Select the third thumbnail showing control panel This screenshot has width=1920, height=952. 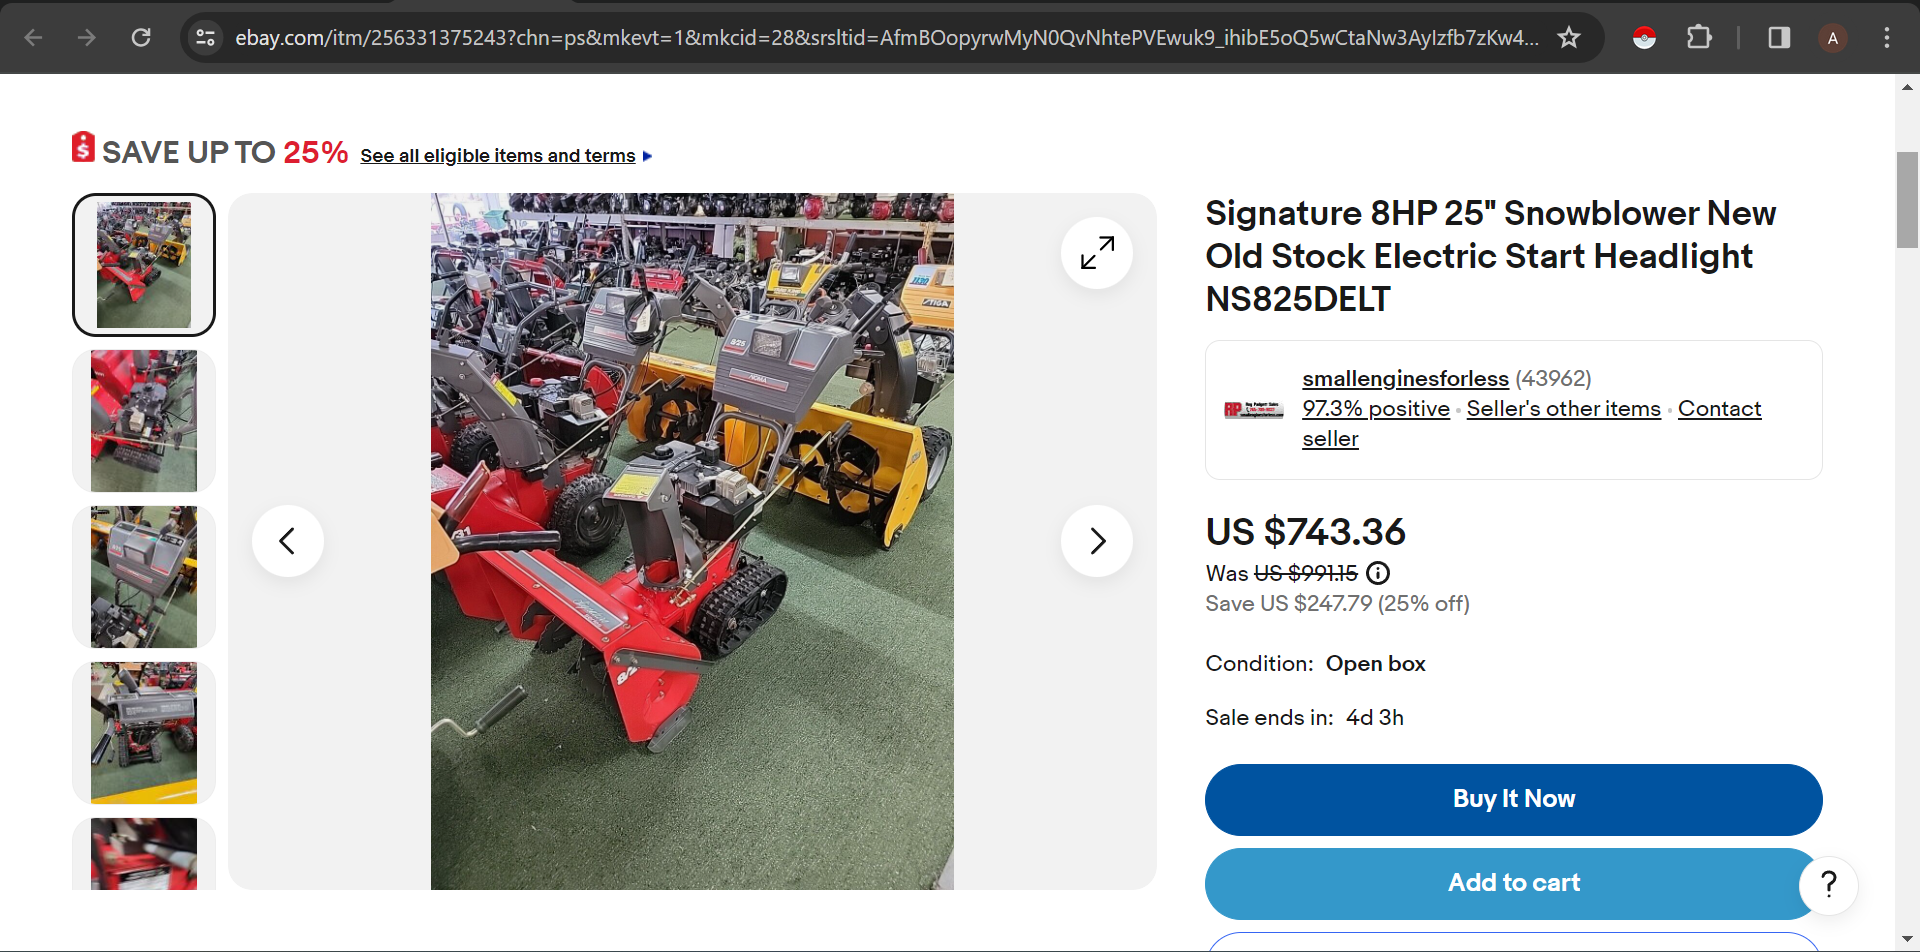tap(144, 577)
